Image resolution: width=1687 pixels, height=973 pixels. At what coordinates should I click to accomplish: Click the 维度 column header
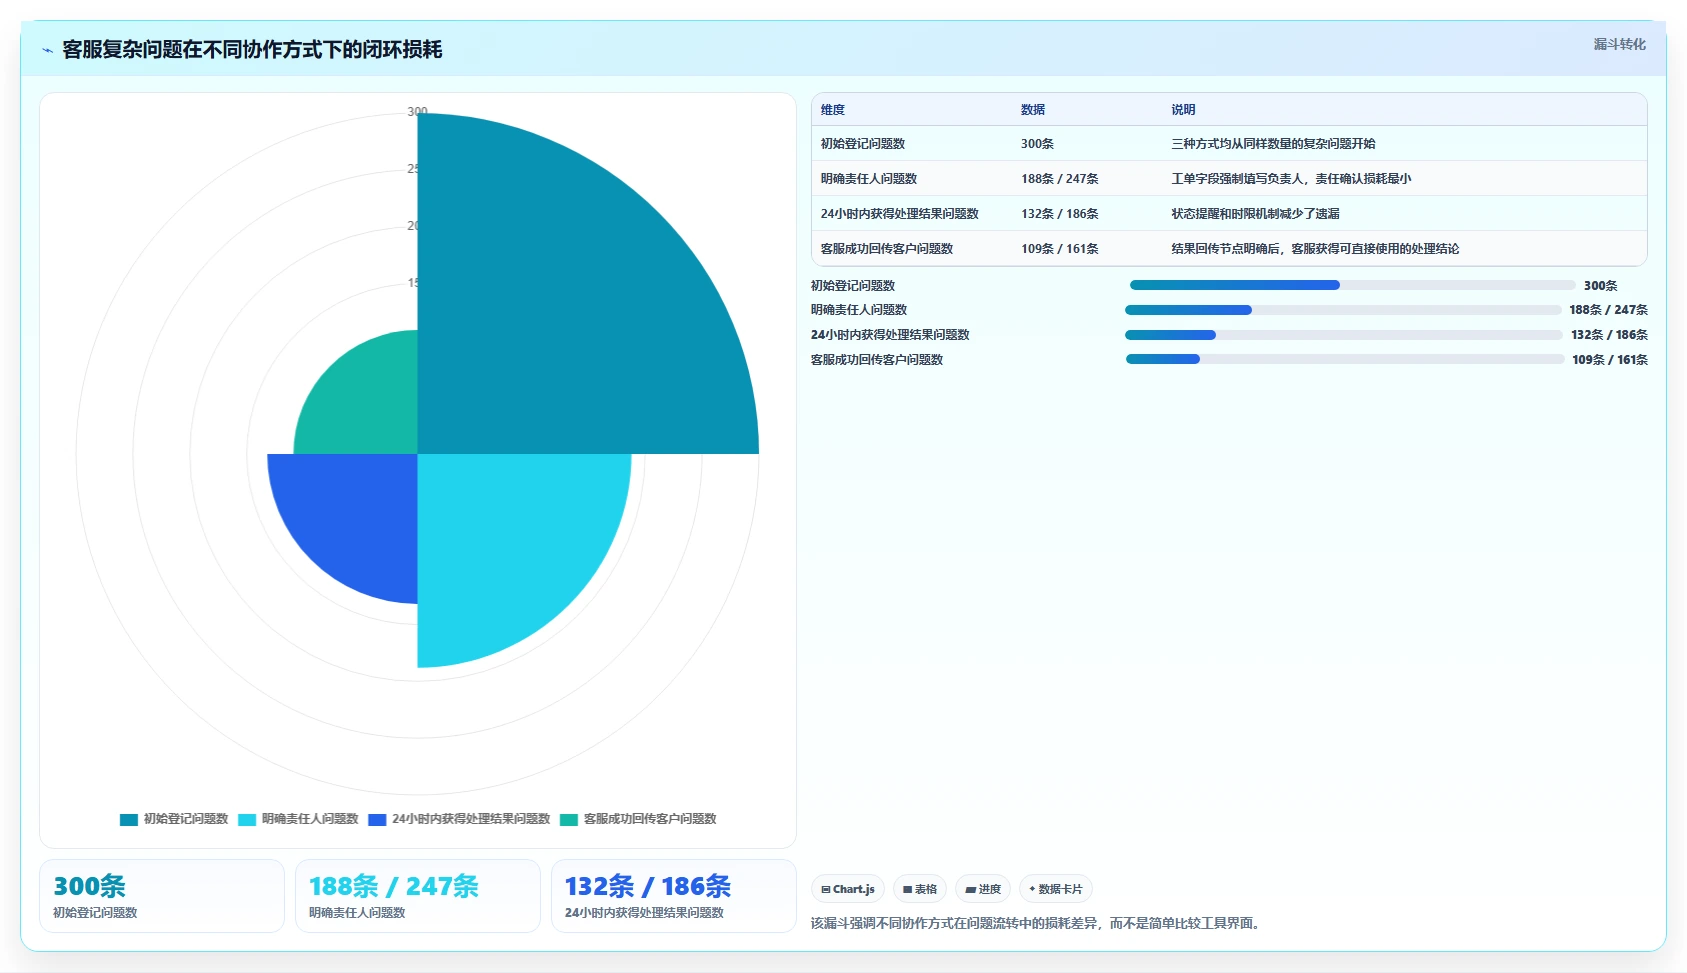833,110
